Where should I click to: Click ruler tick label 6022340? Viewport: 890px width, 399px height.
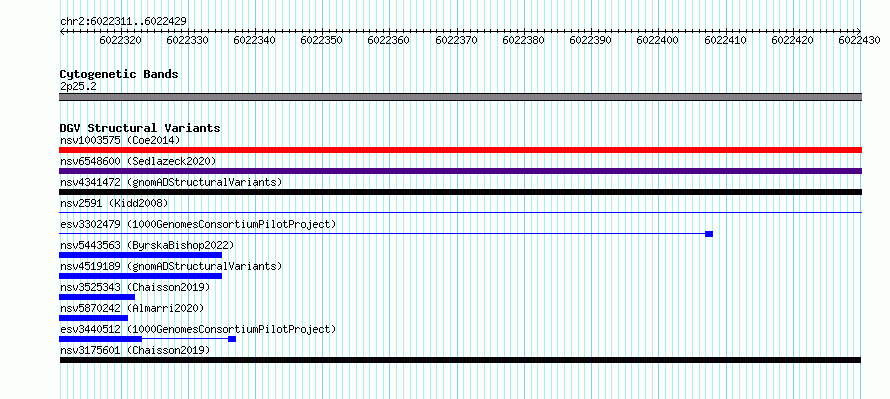pos(254,40)
